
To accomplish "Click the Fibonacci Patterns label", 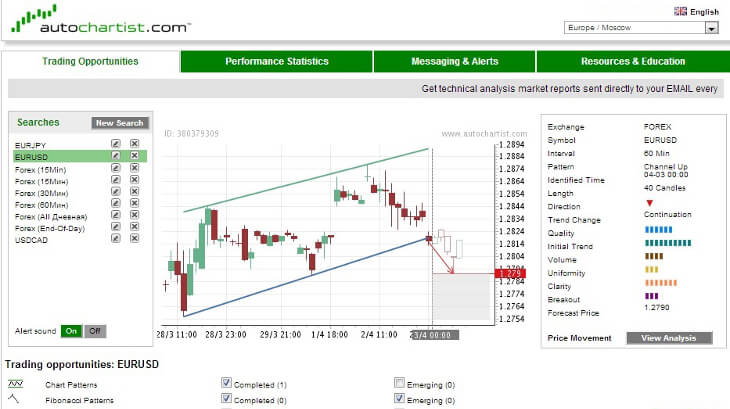I will (x=79, y=400).
